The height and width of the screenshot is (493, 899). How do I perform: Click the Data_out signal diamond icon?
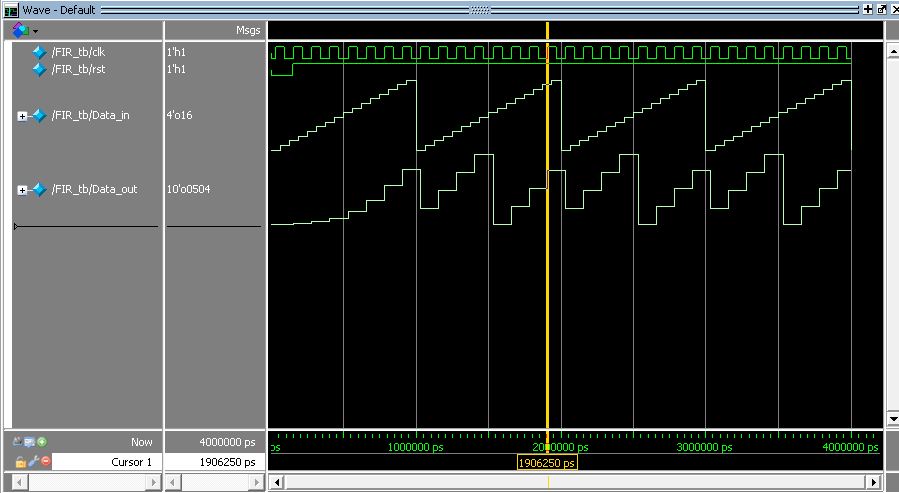point(39,189)
